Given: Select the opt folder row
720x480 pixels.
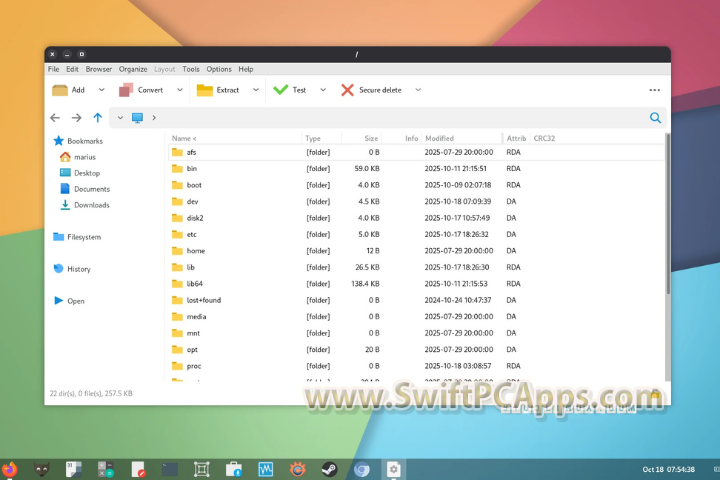Looking at the screenshot, I should (x=416, y=350).
